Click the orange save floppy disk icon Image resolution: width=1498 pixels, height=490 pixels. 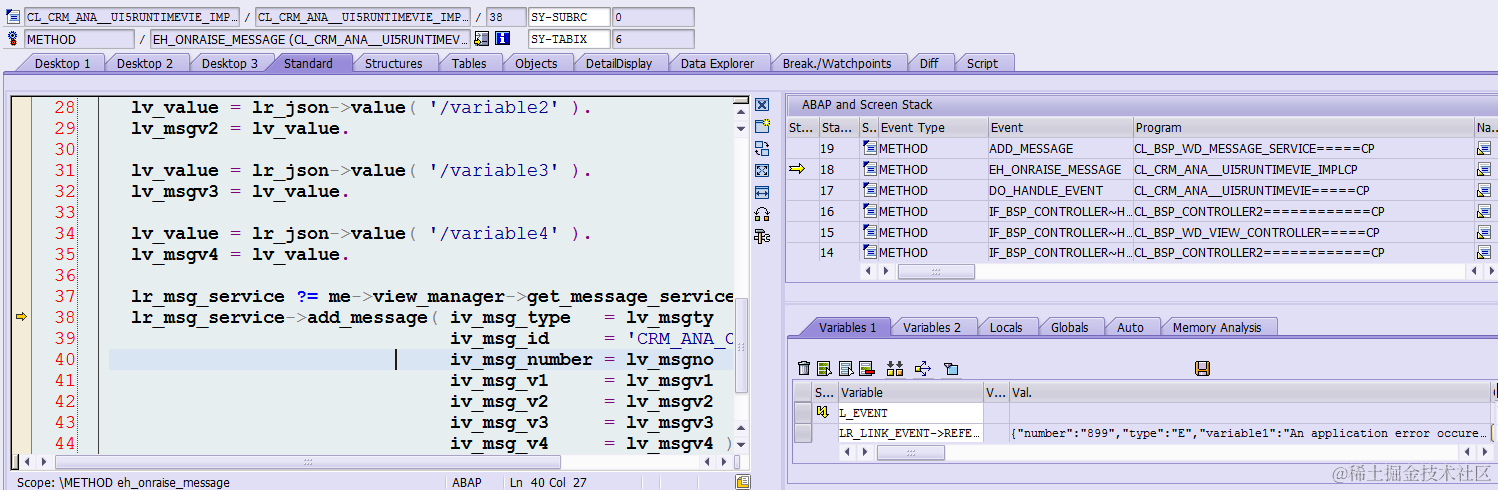[1203, 369]
